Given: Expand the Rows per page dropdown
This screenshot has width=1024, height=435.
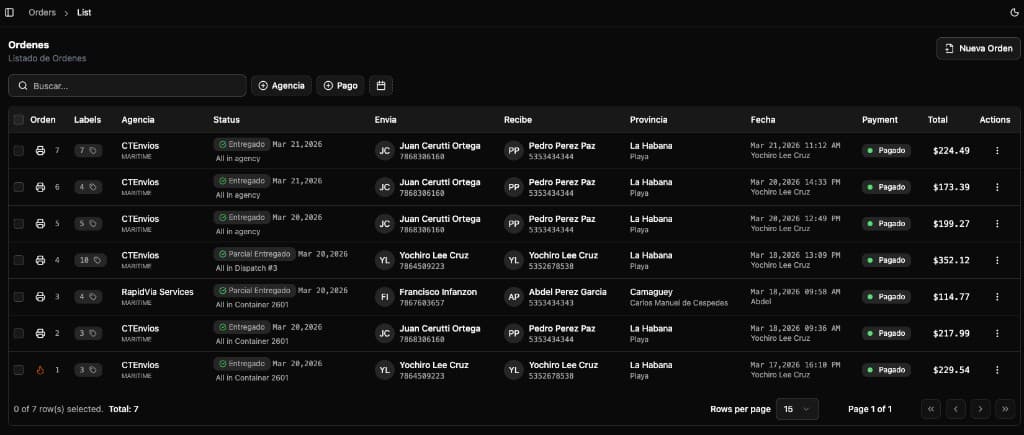Looking at the screenshot, I should pos(797,409).
